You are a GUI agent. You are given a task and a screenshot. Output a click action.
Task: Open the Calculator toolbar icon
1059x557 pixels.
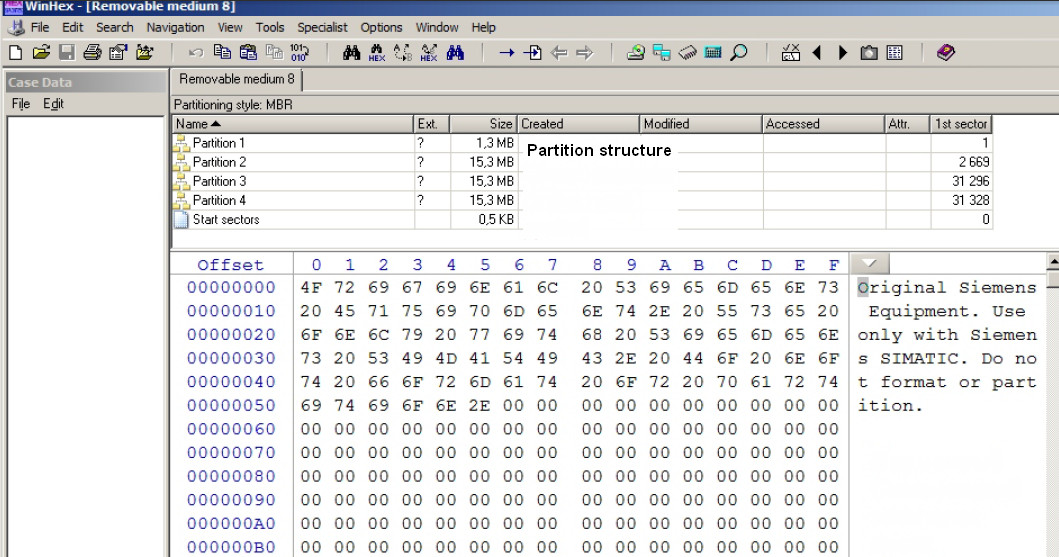click(x=713, y=53)
